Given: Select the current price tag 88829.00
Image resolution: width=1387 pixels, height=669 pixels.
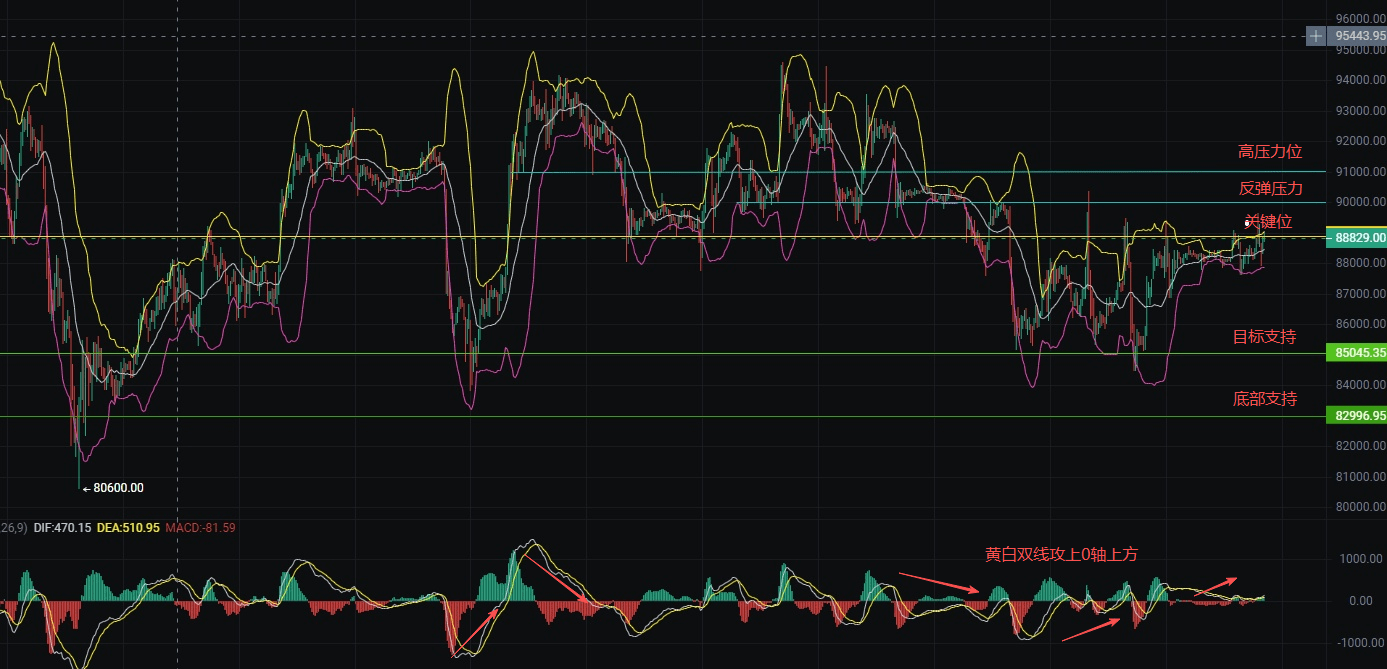Looking at the screenshot, I should pyautogui.click(x=1356, y=237).
